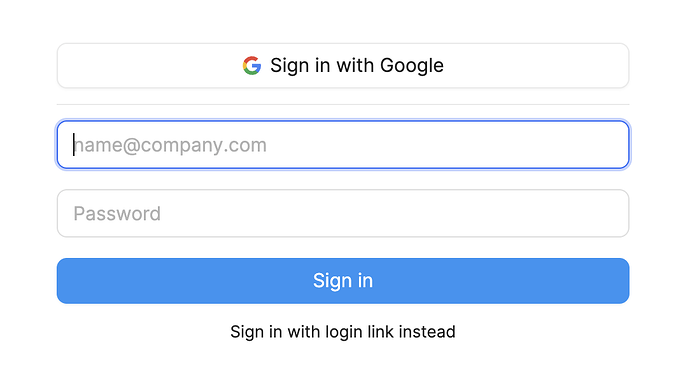Choose Google as sign-in method
This screenshot has width=690, height=376.
343,66
